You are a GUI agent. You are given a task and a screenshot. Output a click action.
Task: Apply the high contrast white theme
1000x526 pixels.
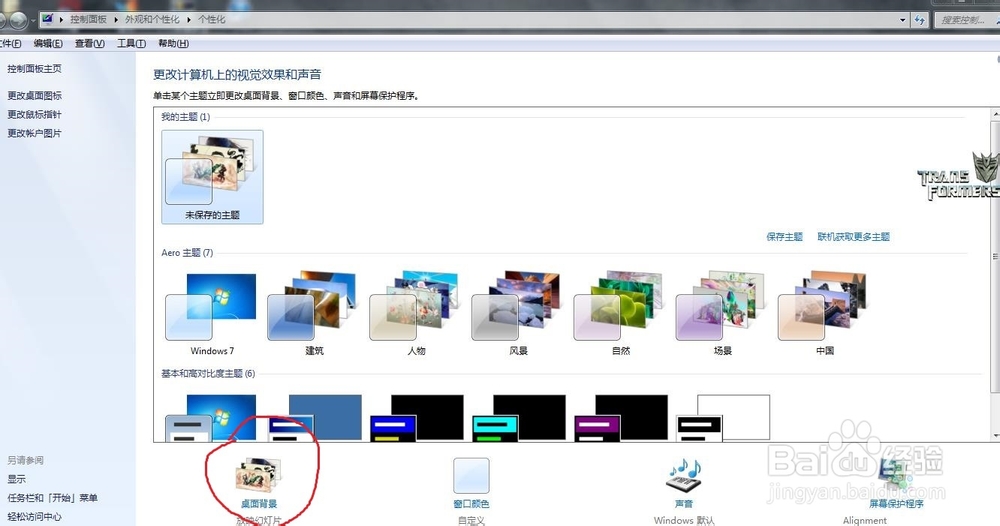[x=723, y=418]
